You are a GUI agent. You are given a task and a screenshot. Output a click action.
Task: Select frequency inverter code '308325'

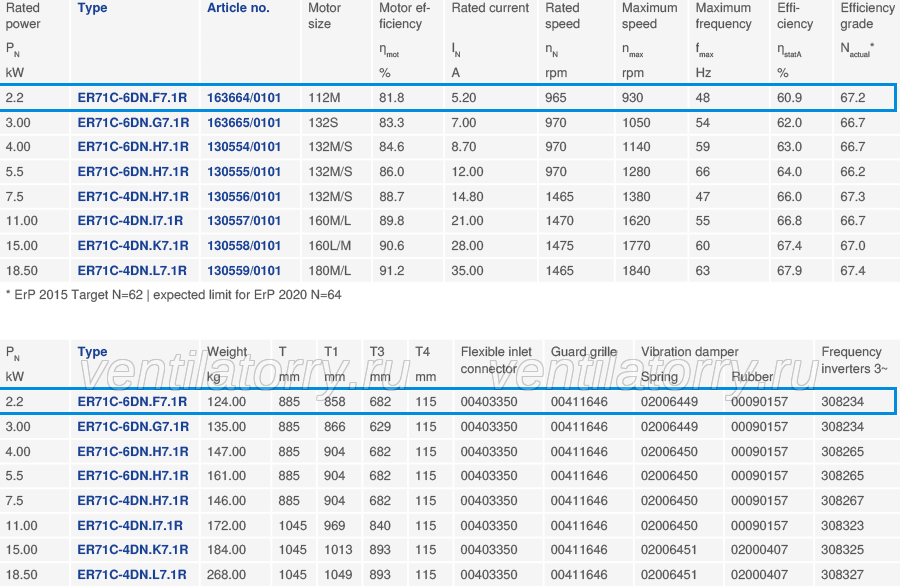[842, 550]
